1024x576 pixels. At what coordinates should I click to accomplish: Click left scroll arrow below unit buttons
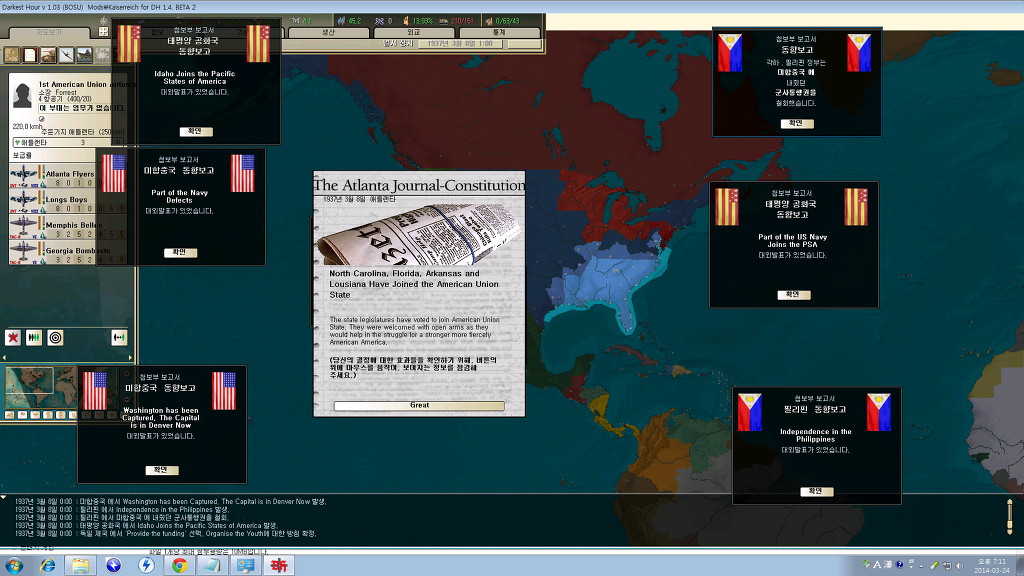(5, 357)
